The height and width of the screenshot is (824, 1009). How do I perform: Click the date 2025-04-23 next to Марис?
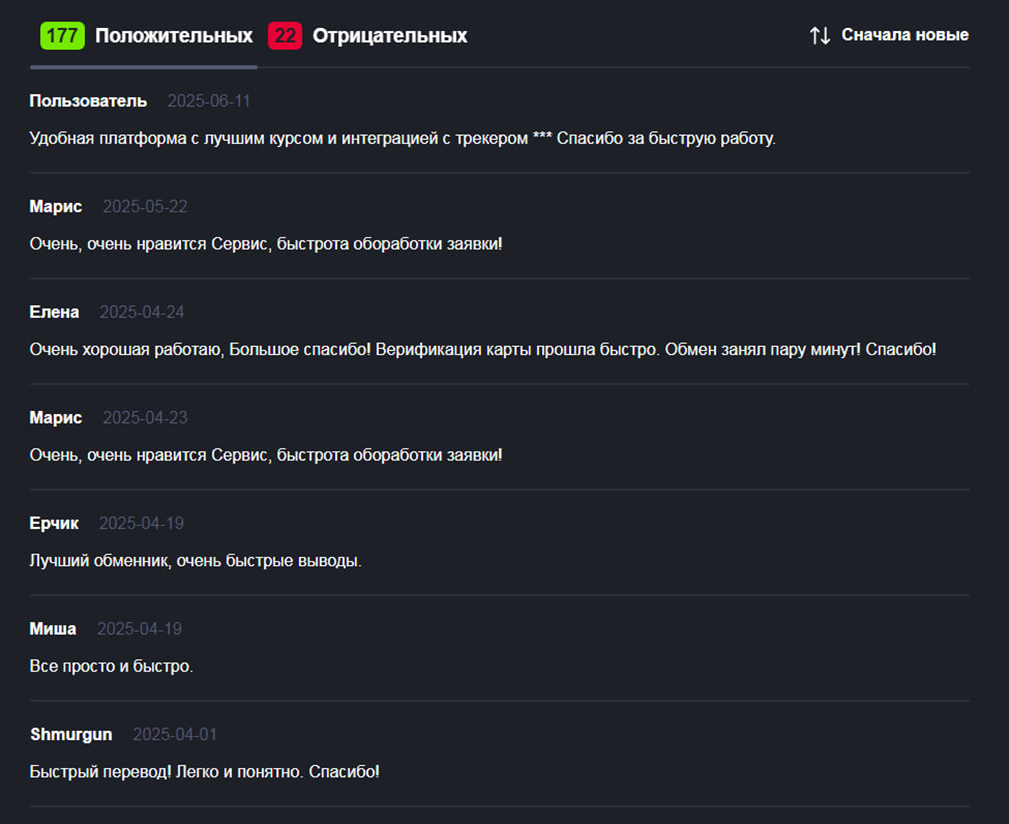(145, 418)
